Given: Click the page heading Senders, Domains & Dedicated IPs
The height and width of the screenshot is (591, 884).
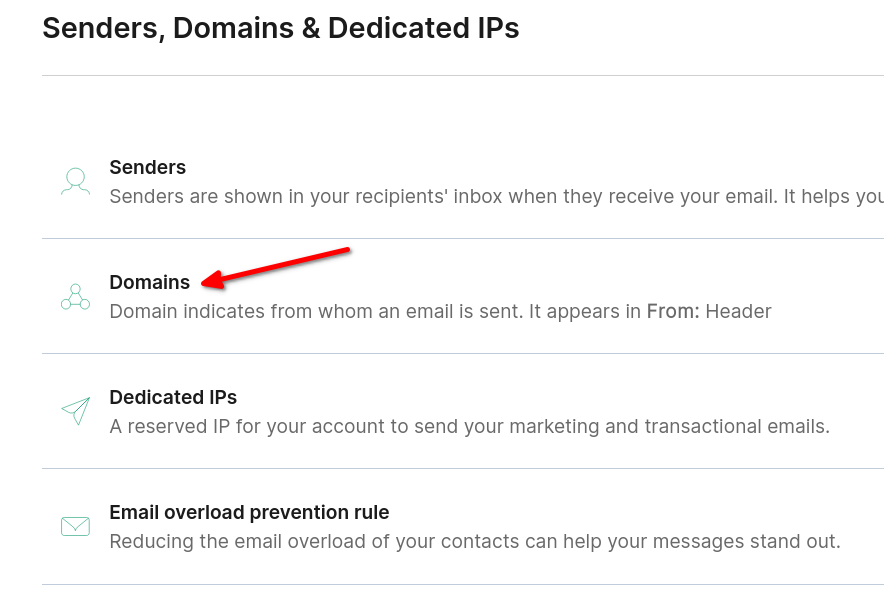Looking at the screenshot, I should coord(281,28).
